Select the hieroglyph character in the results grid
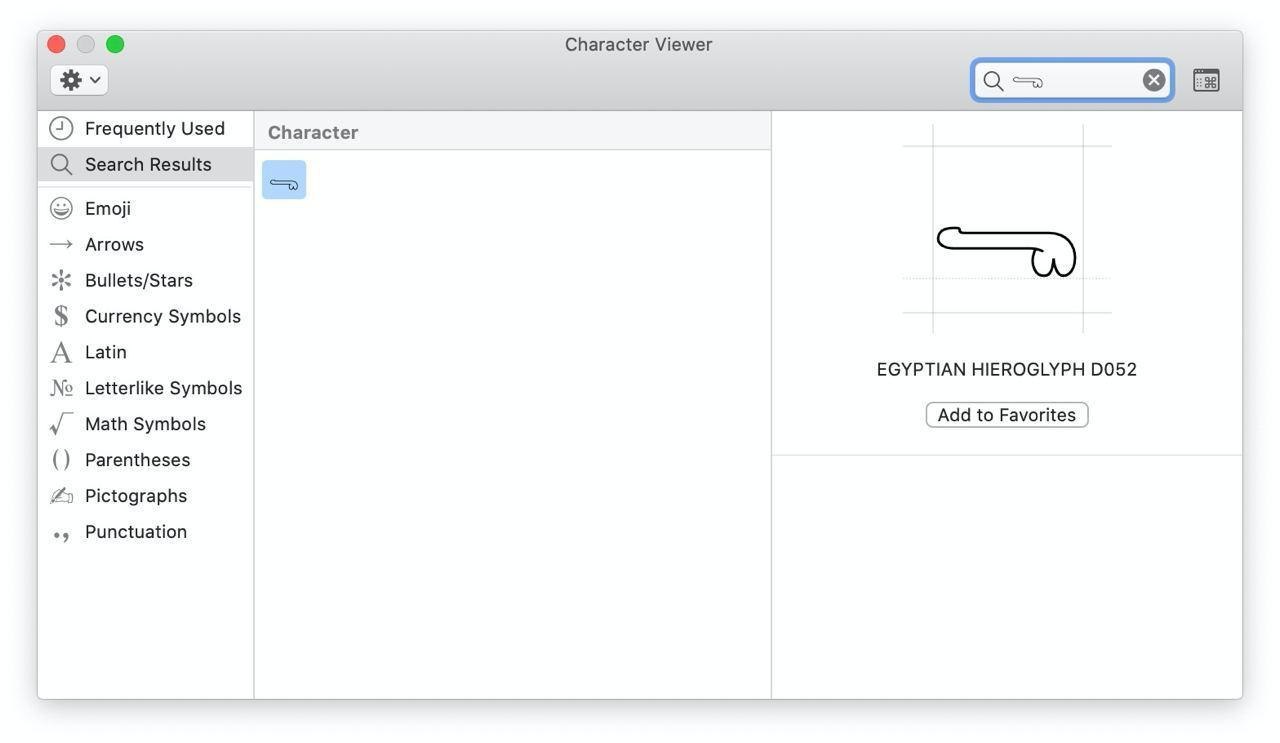Screen dimensions: 1280x743 284,180
